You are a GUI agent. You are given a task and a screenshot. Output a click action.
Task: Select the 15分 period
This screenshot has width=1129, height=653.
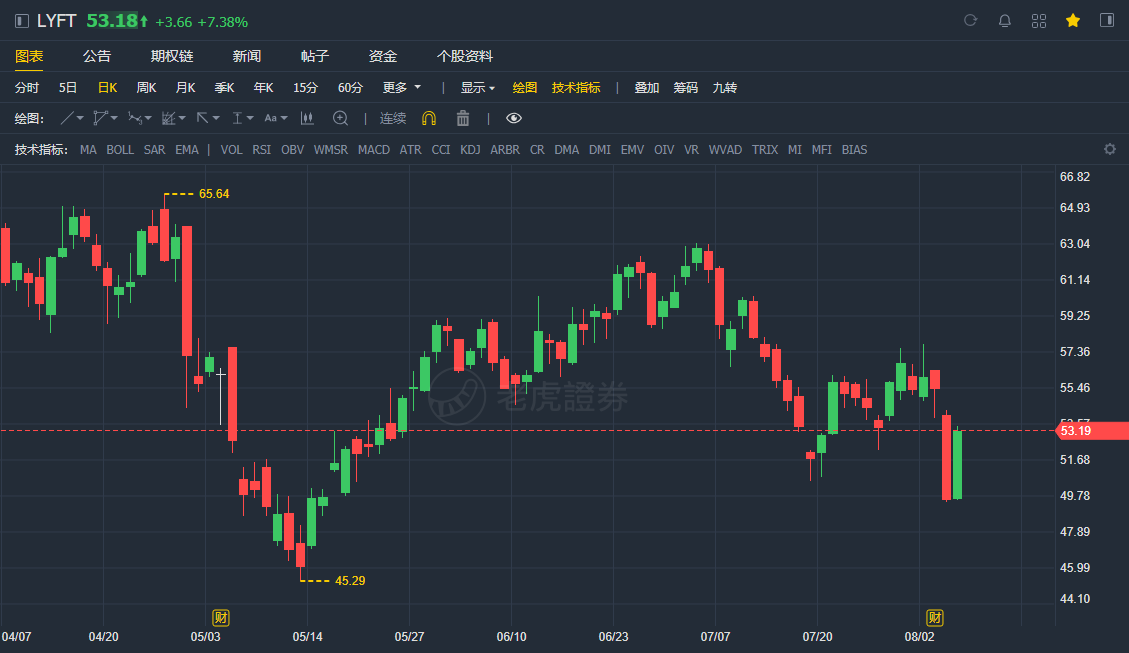tap(305, 88)
